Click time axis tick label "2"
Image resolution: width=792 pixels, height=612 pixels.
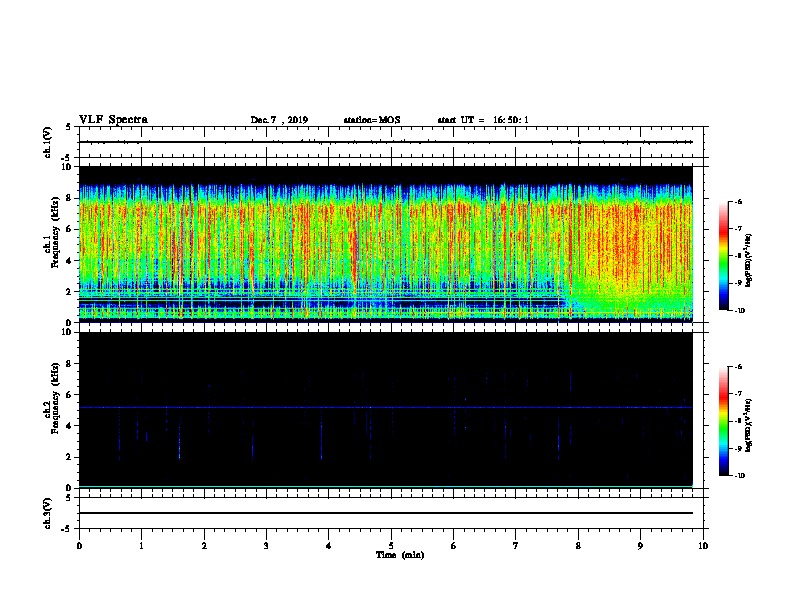tap(204, 545)
